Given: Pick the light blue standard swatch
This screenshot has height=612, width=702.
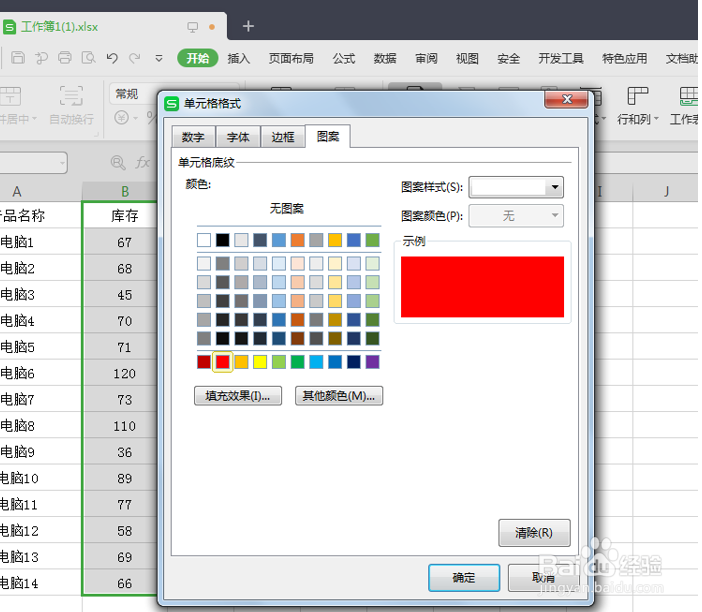Looking at the screenshot, I should pos(316,362).
